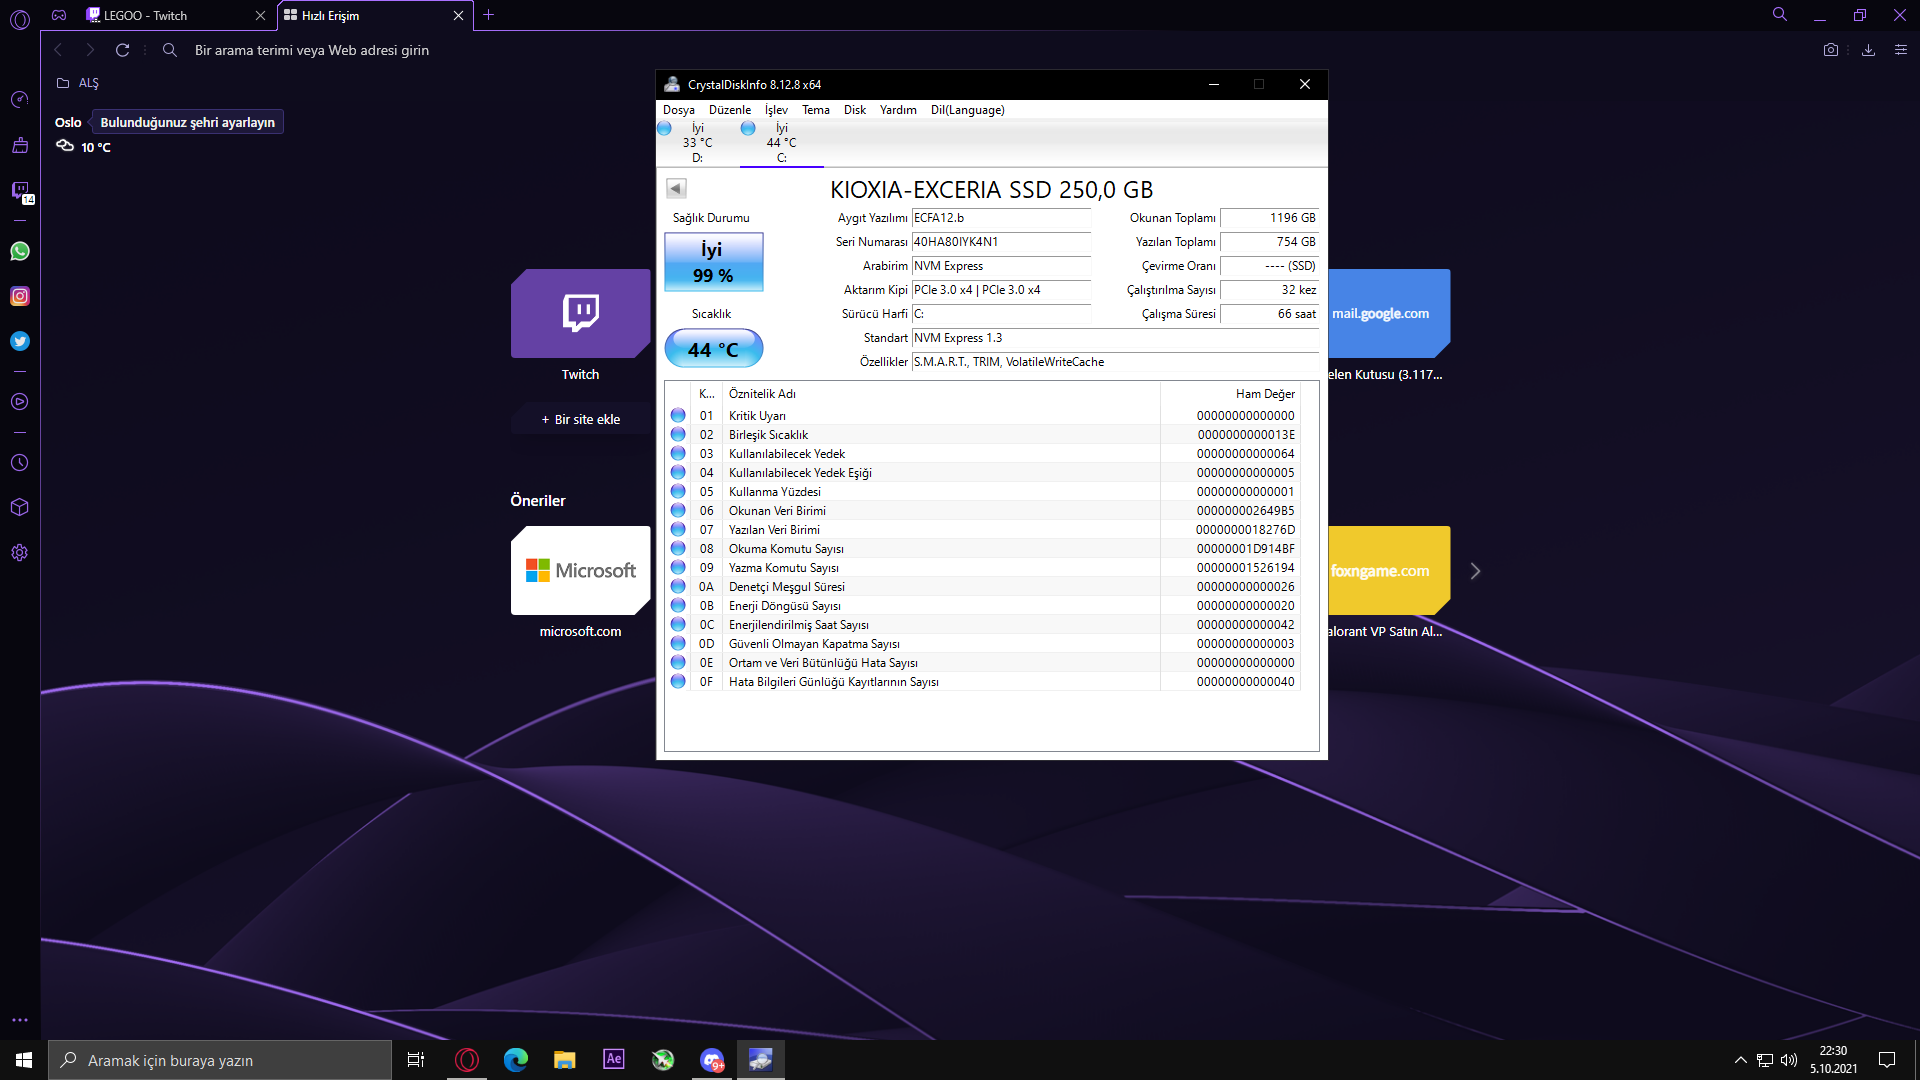Take snapshot with camera icon
1920x1080 pixels.
[1830, 50]
